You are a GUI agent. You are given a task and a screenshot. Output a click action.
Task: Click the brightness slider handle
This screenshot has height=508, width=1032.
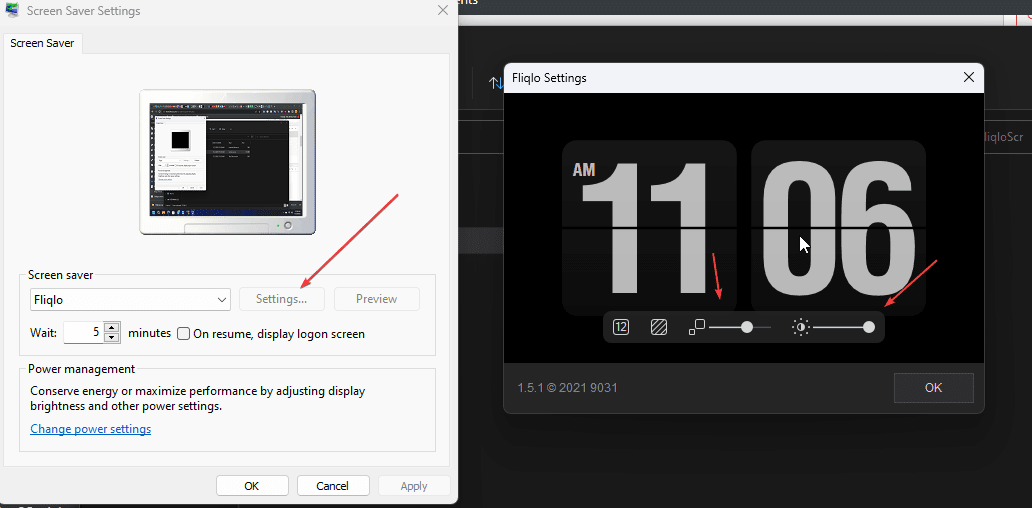coord(869,327)
